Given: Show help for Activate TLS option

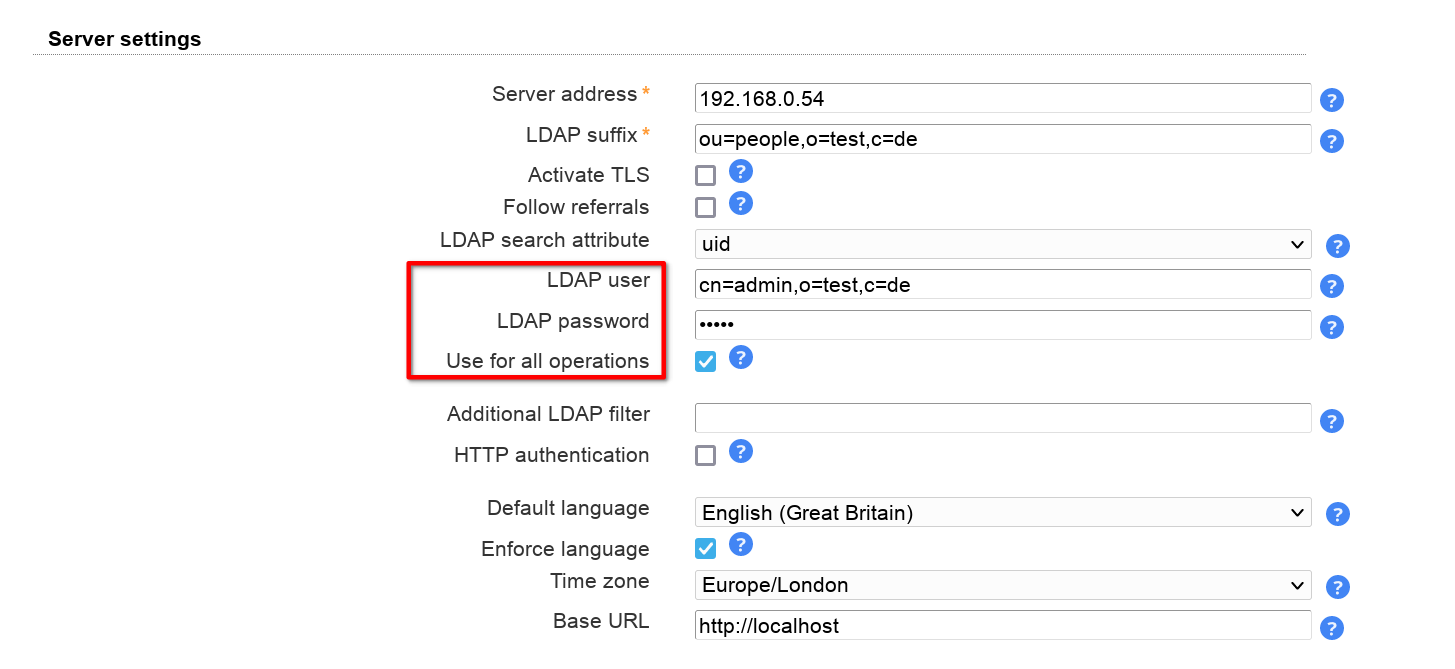Looking at the screenshot, I should pyautogui.click(x=740, y=171).
